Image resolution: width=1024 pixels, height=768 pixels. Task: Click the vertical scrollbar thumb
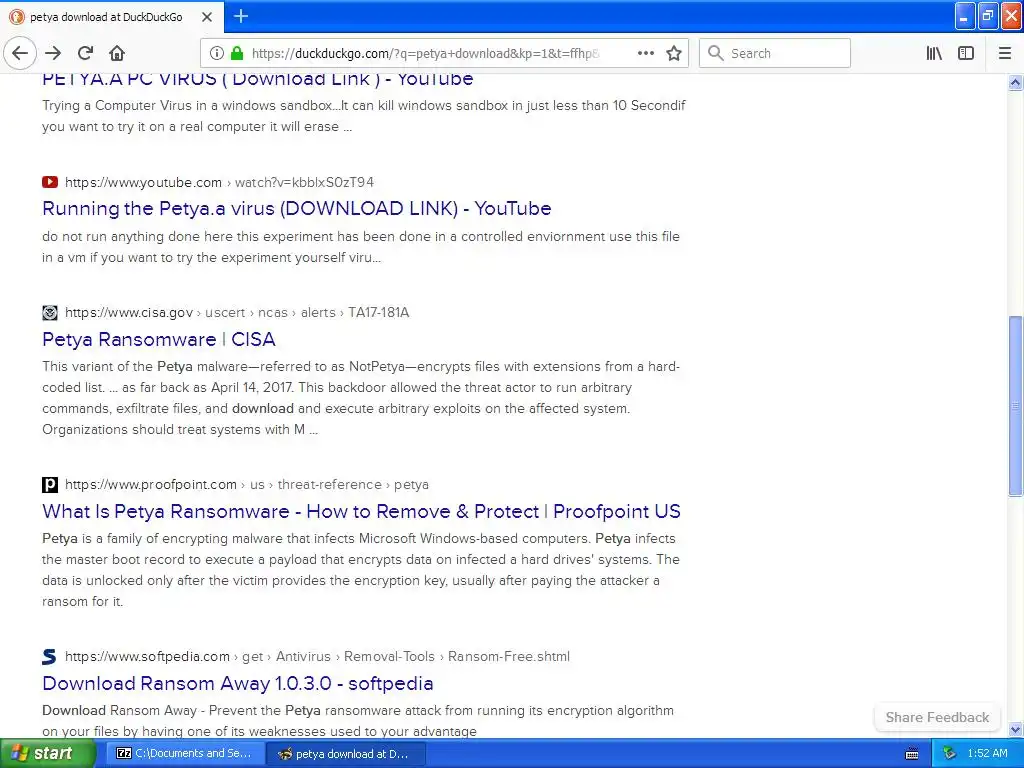1015,406
